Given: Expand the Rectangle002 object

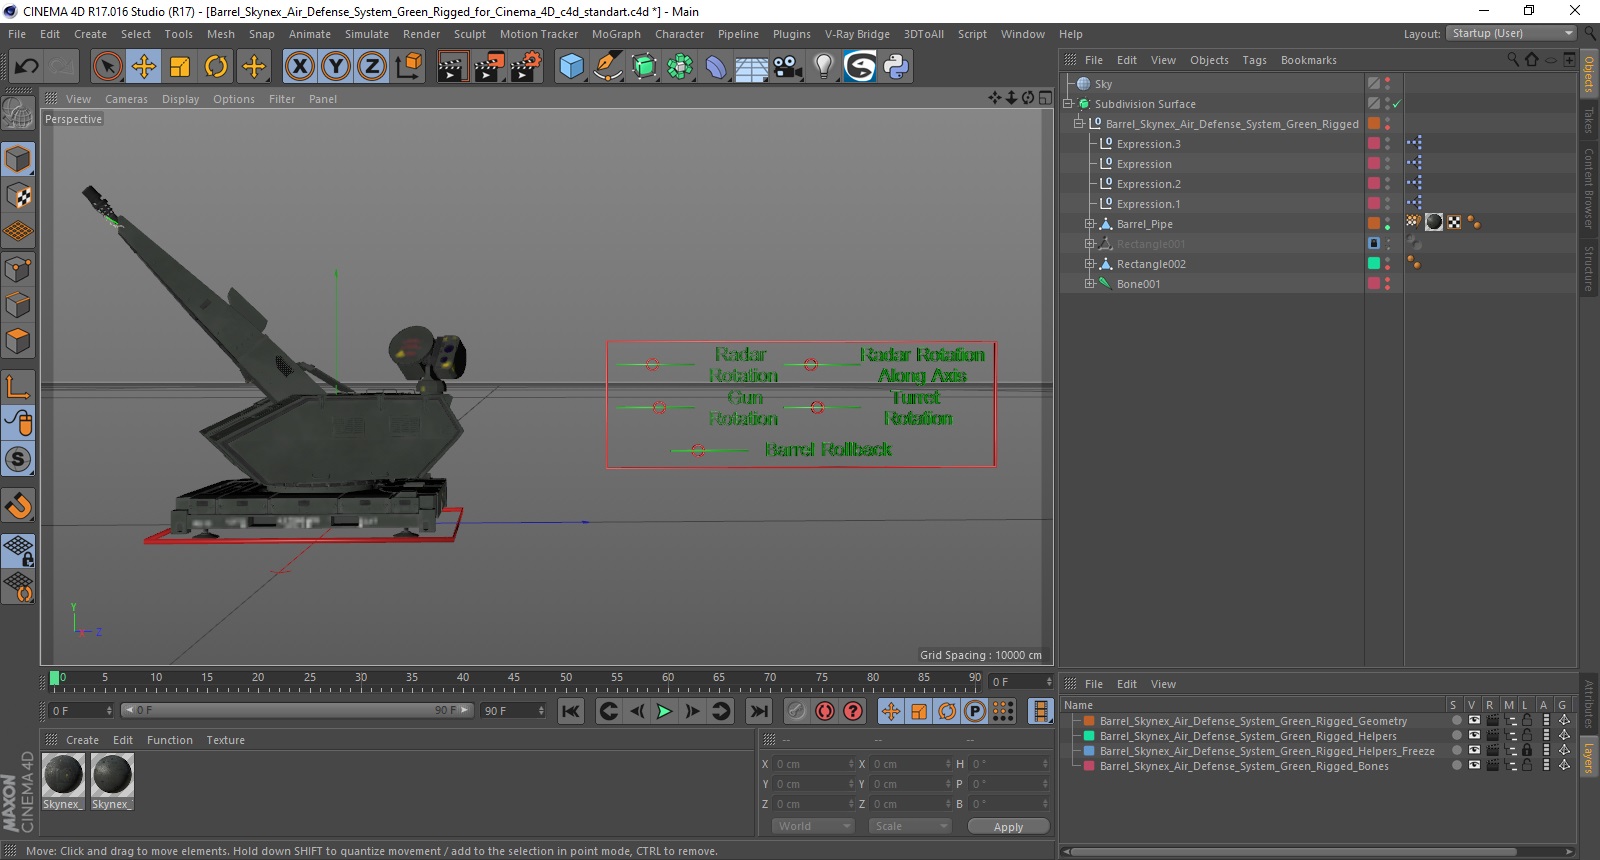Looking at the screenshot, I should click(1090, 264).
